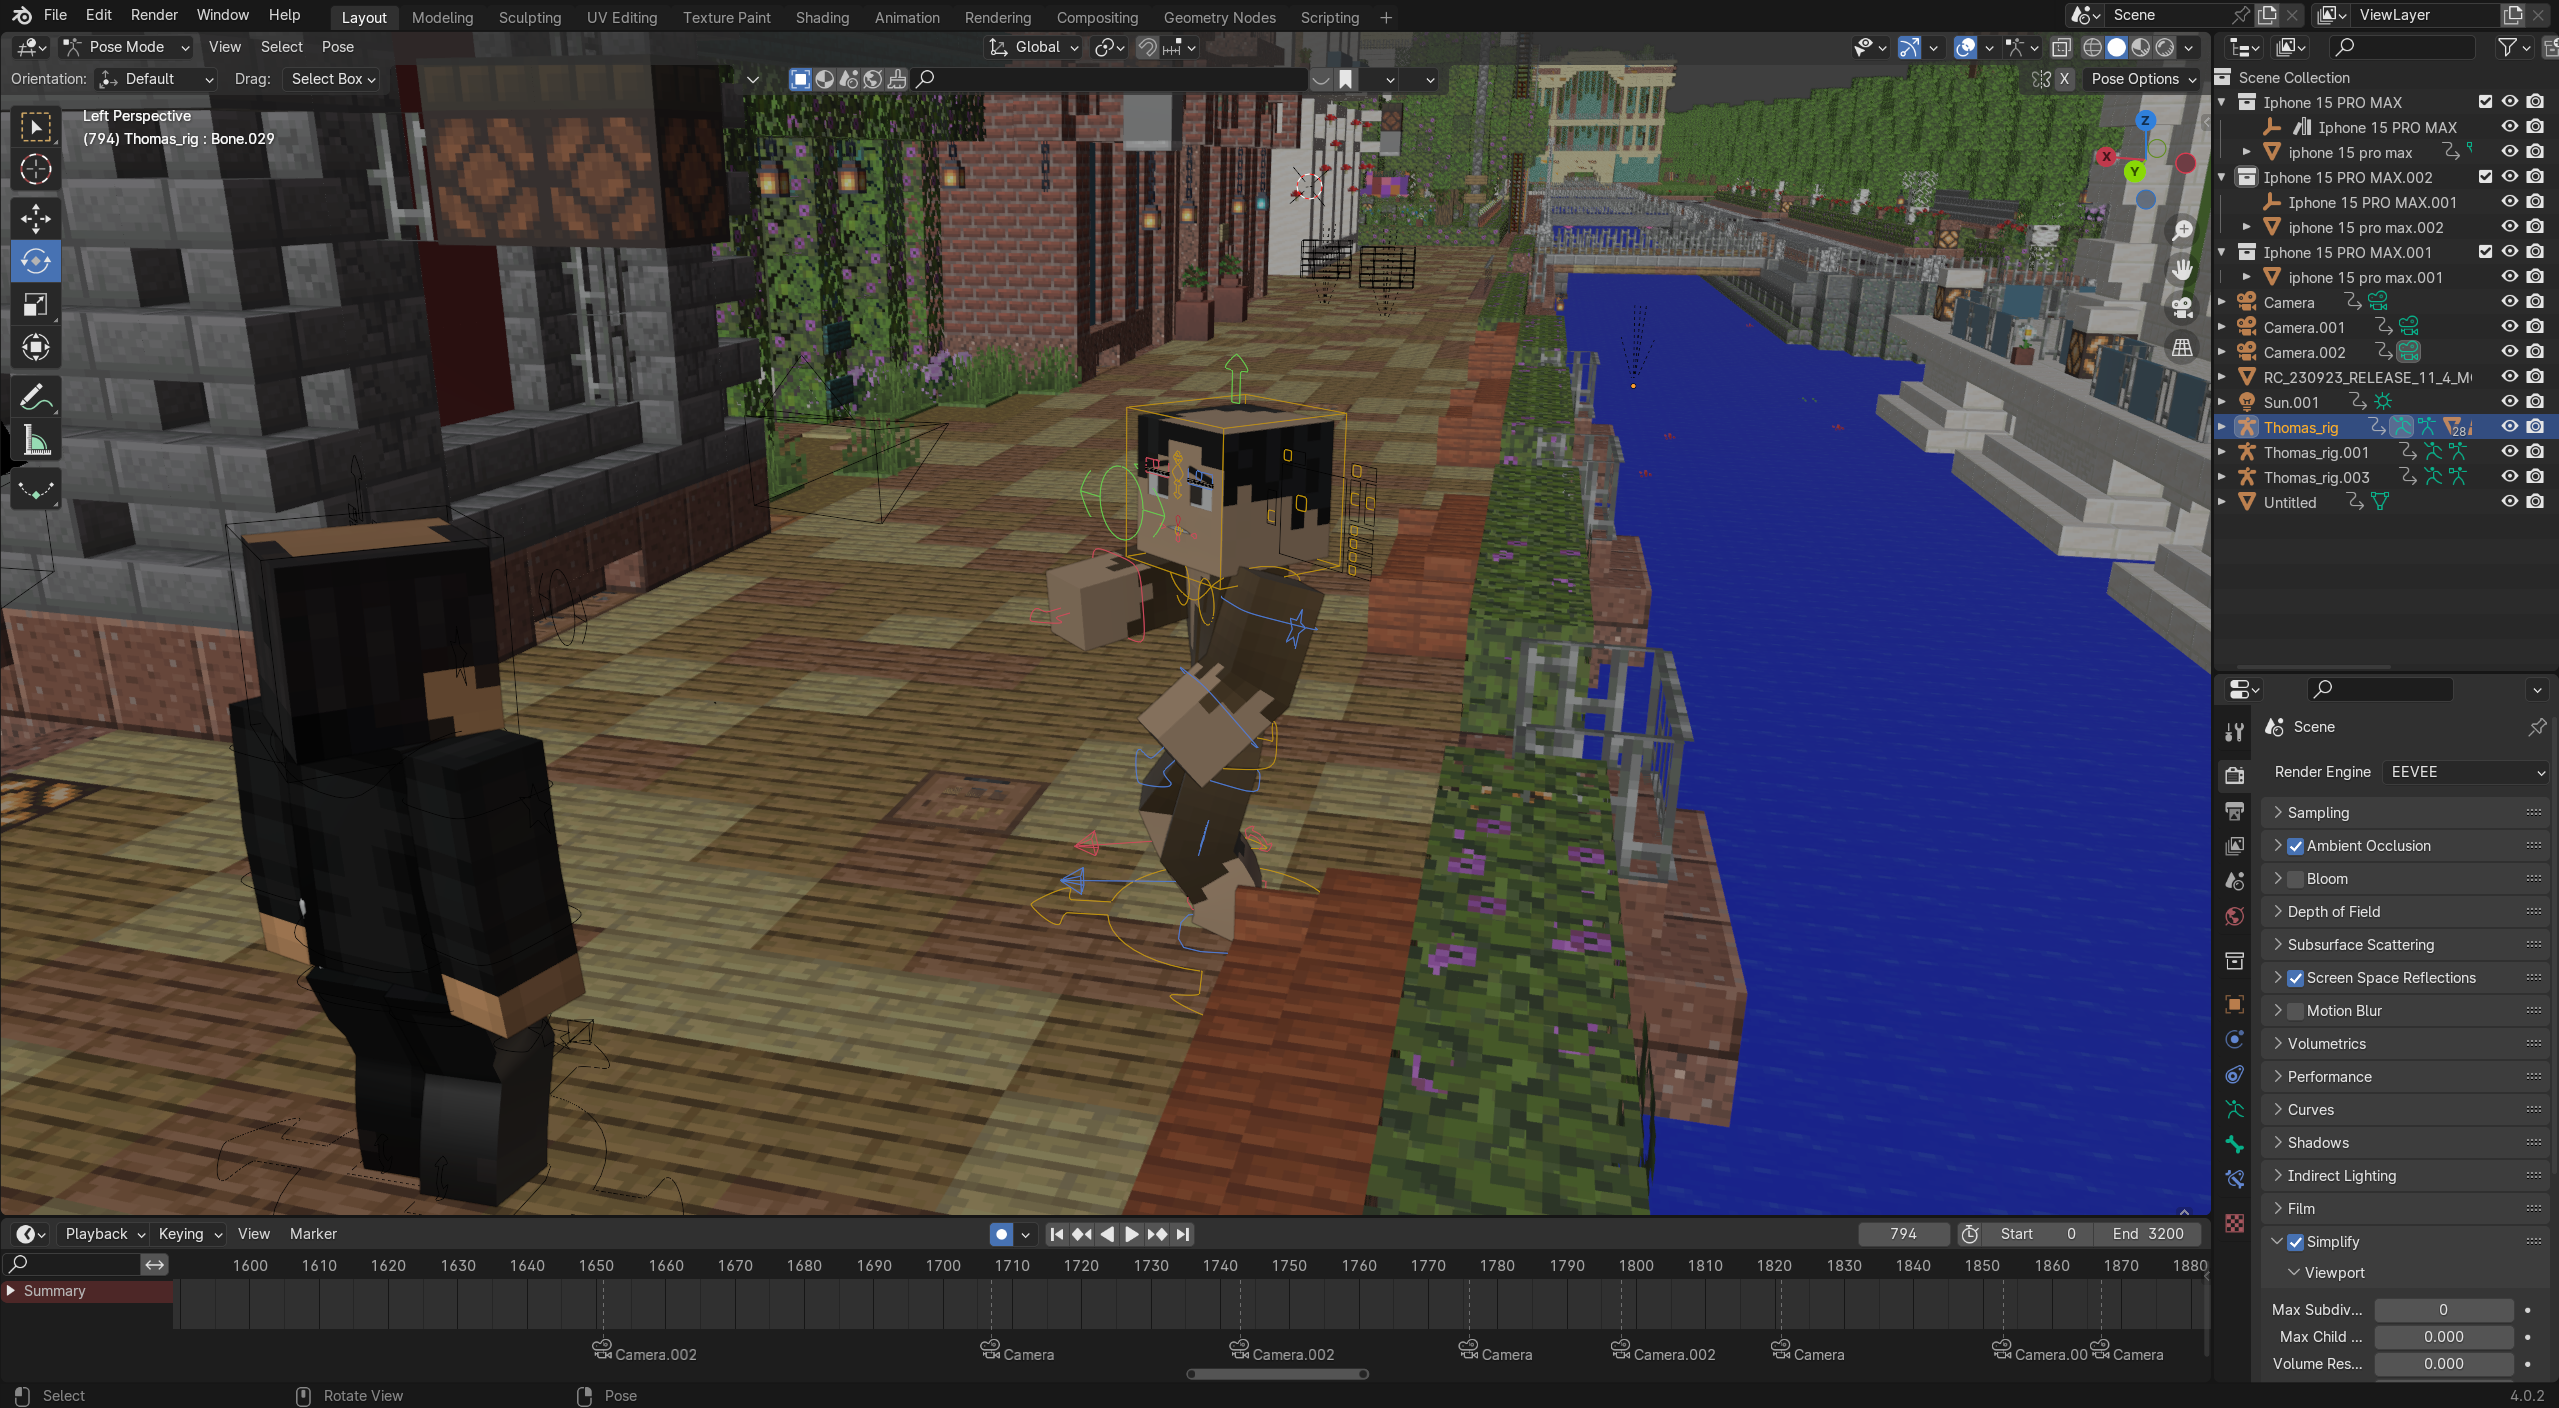Expand the Depth of Field panel
2559x1408 pixels.
tap(2405, 912)
